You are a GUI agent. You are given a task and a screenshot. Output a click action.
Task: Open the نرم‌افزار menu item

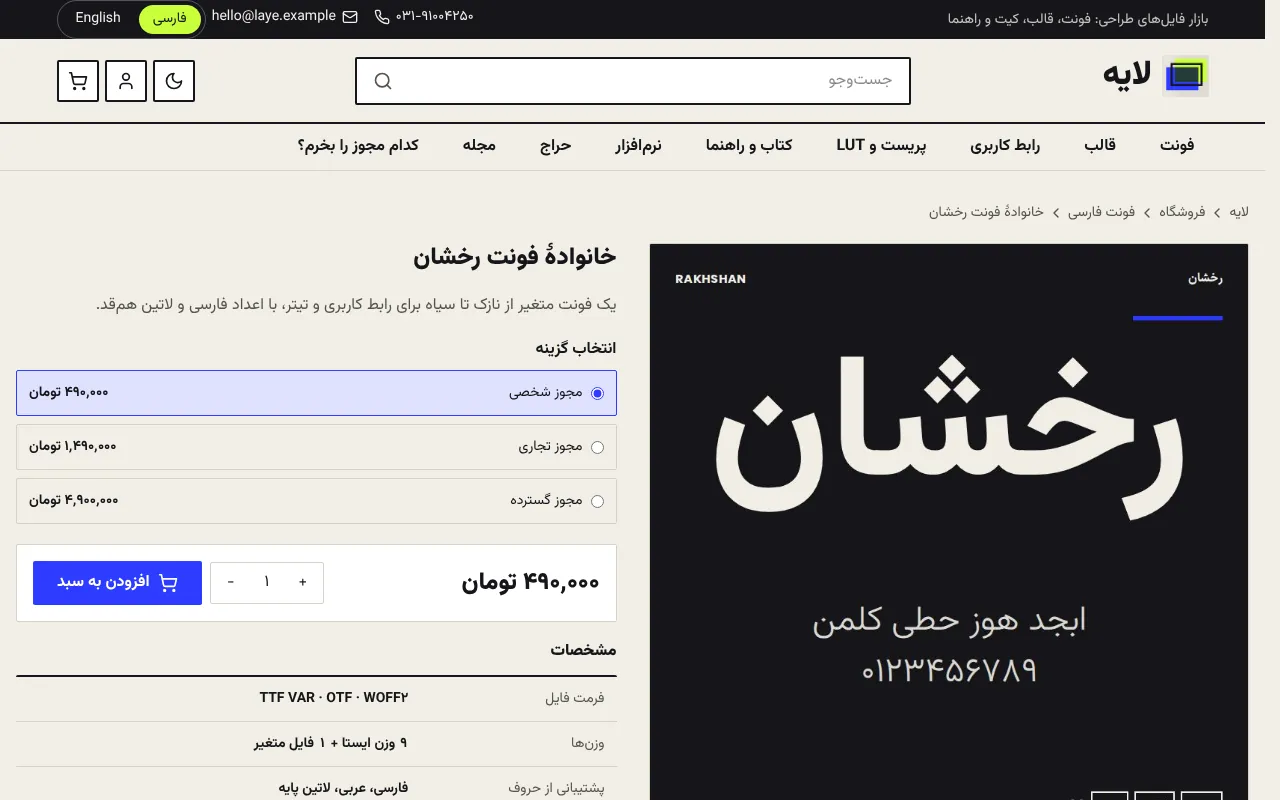coord(638,146)
